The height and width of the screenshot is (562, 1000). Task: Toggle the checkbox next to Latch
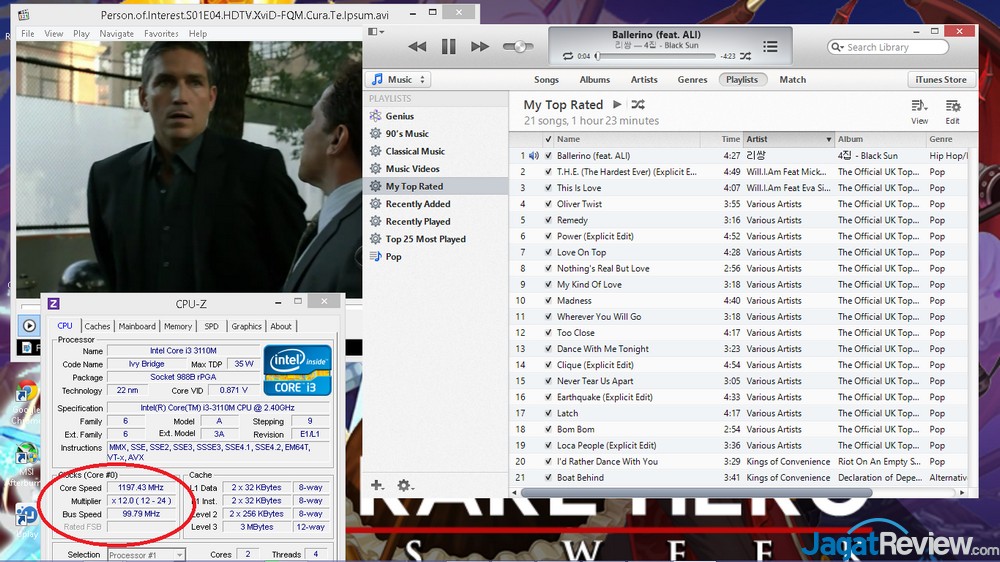[x=548, y=414]
